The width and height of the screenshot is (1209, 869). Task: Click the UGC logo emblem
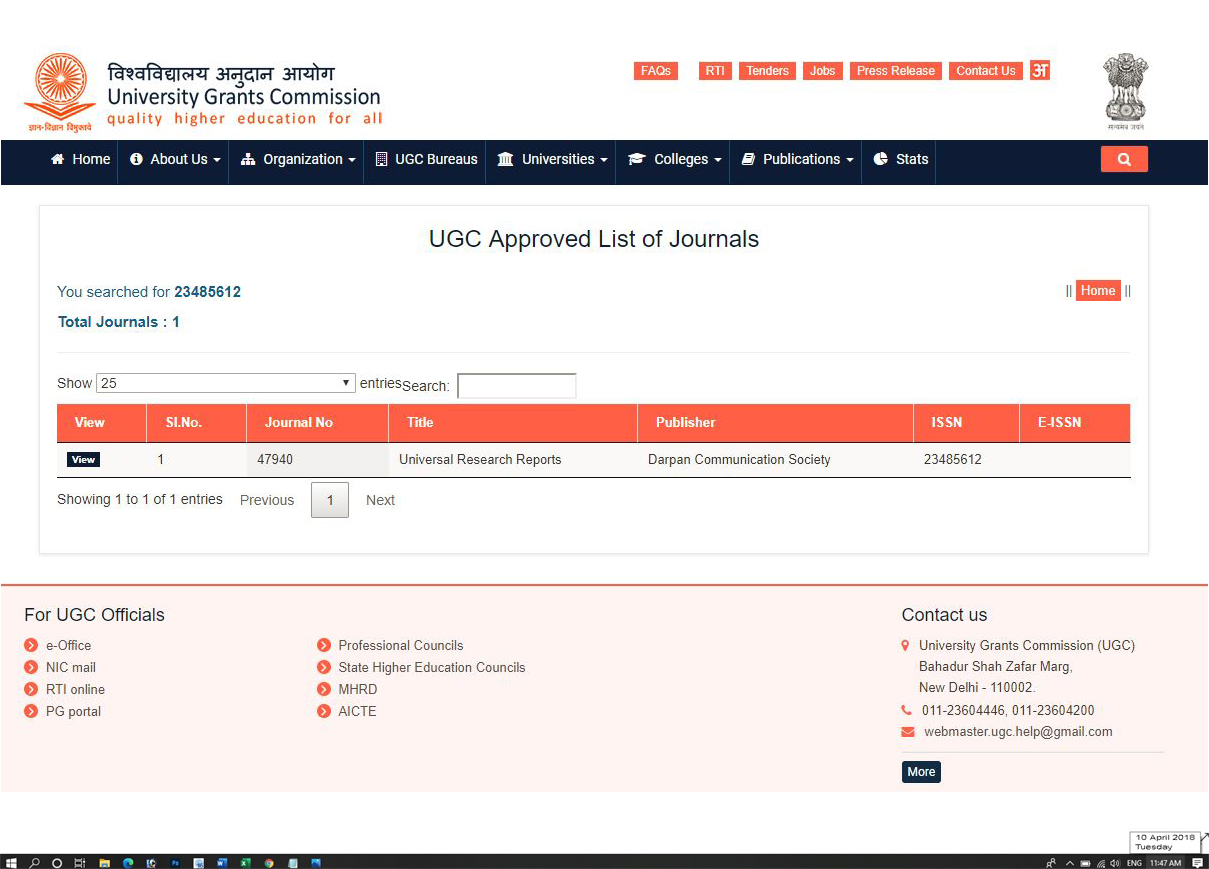(x=62, y=92)
